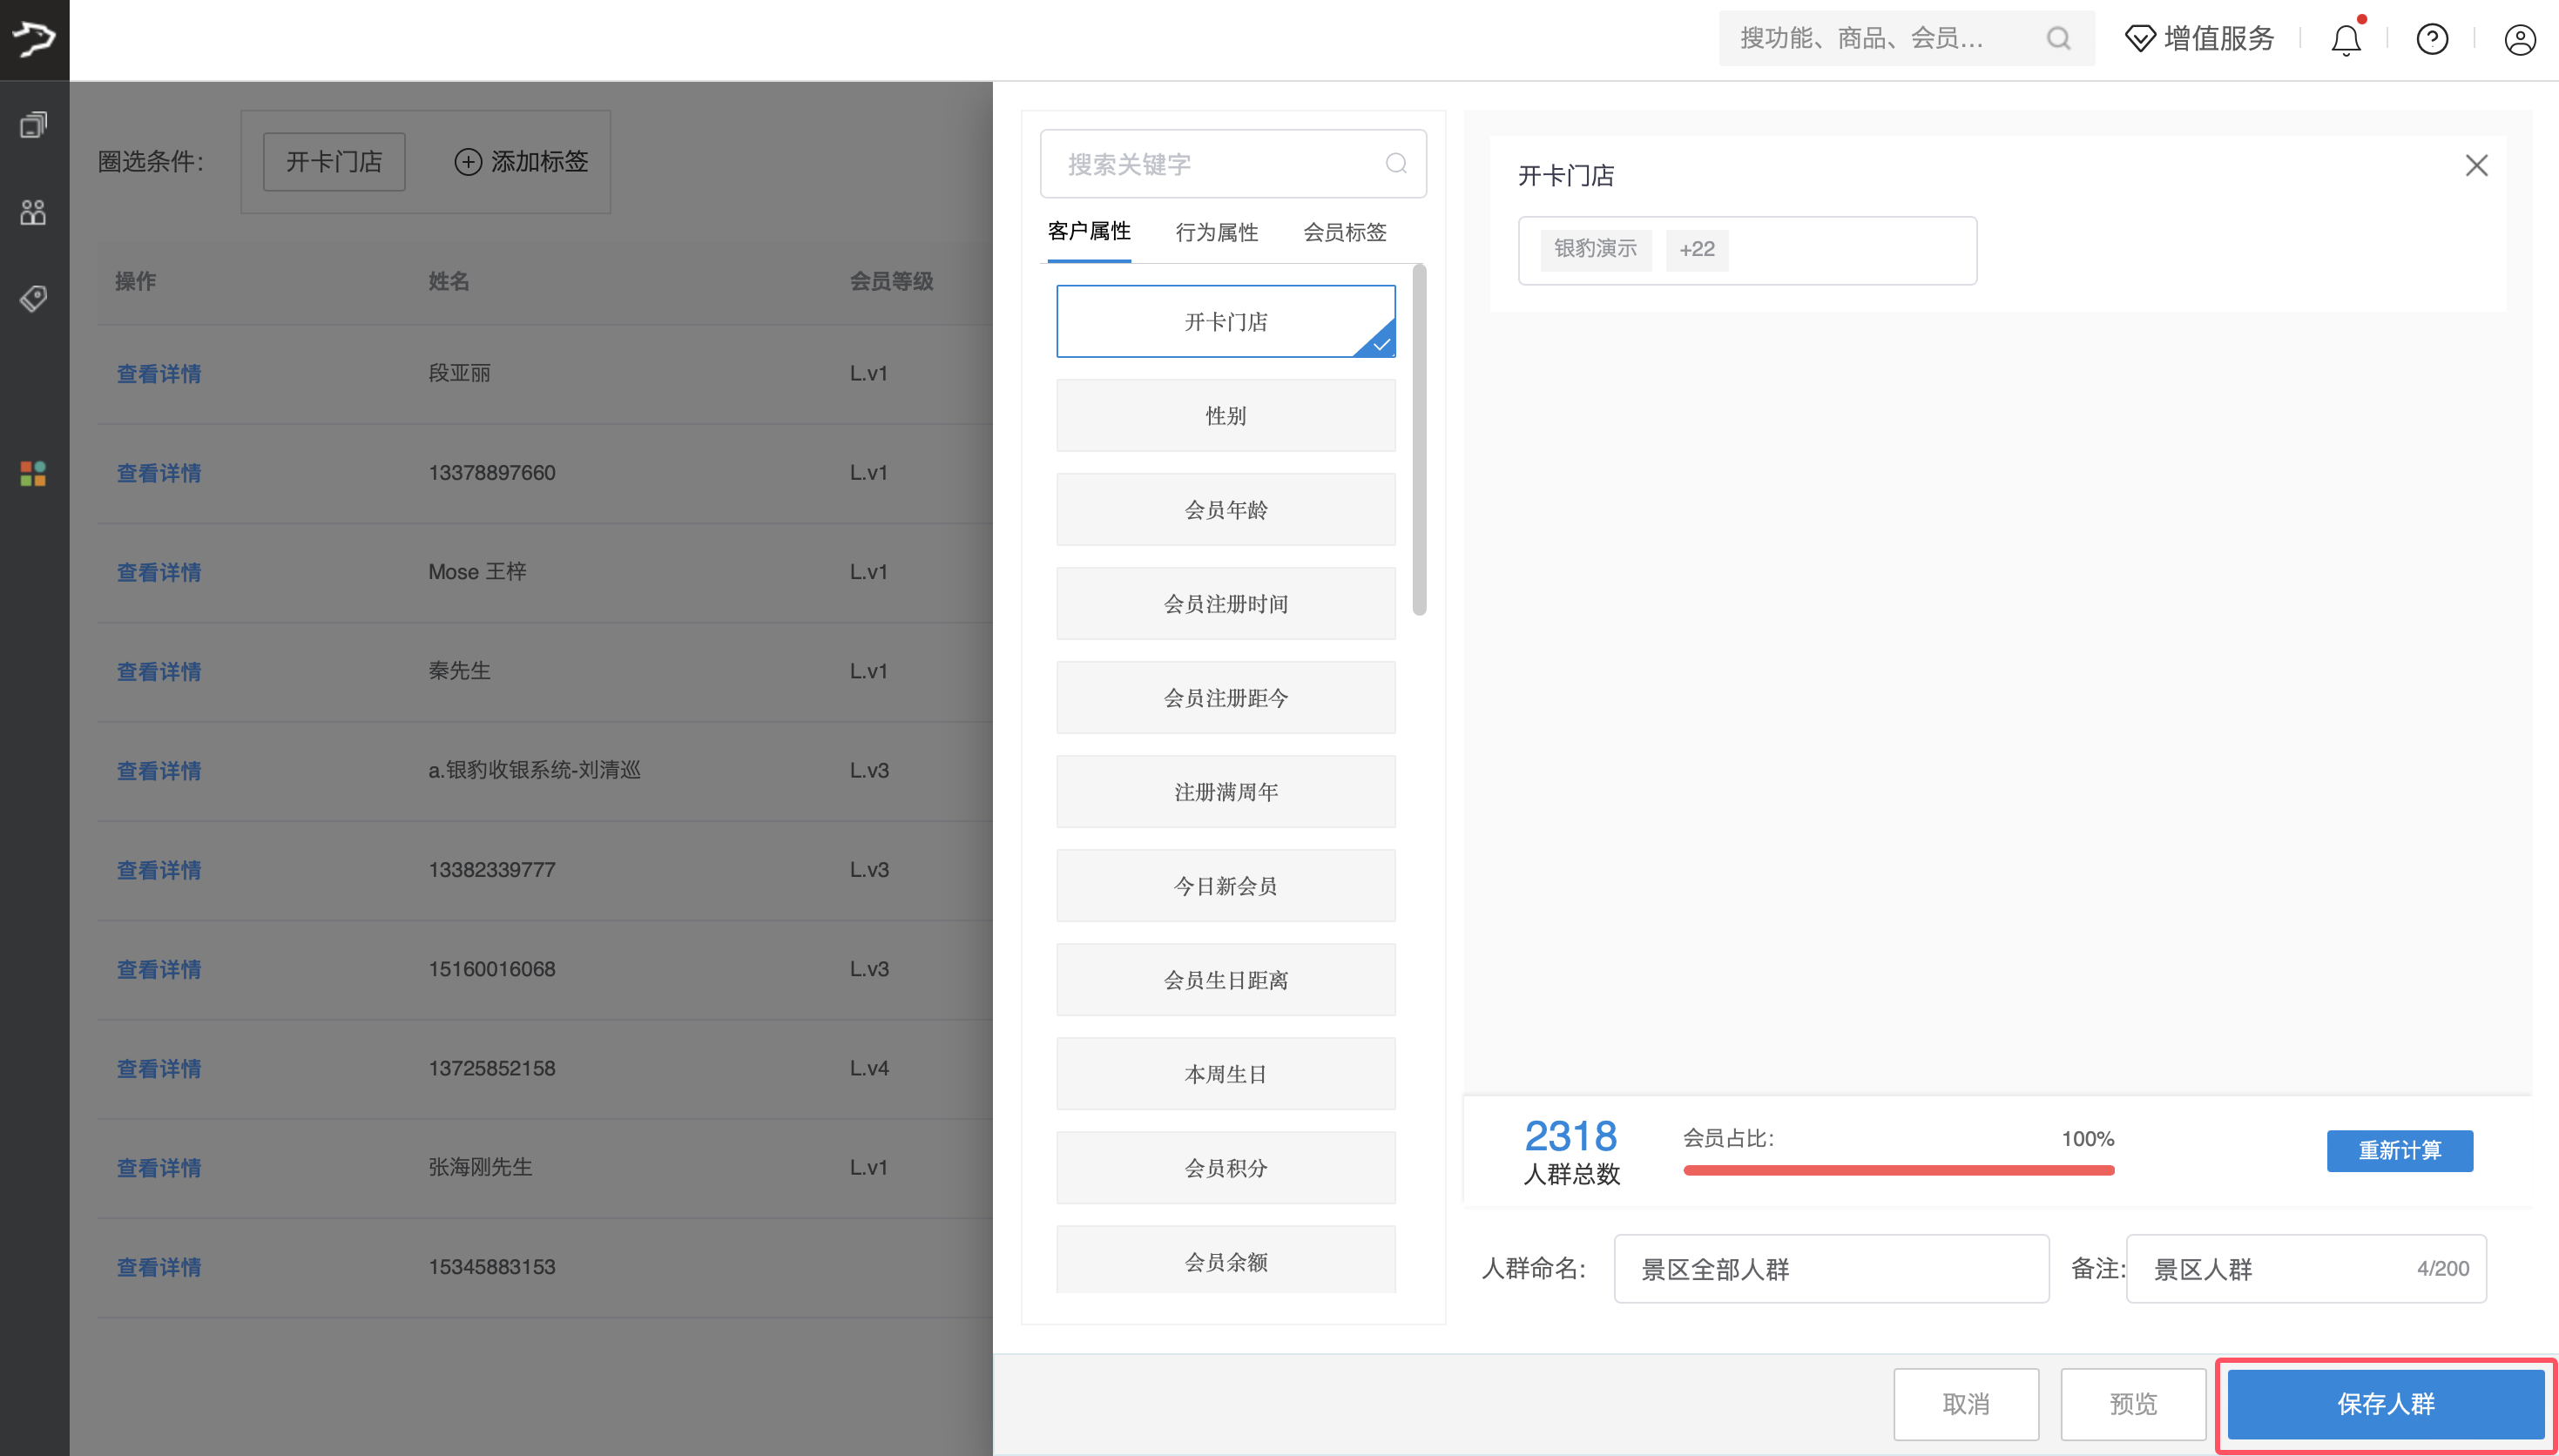
Task: Open 查看详情 for member 段亚丽
Action: pos(158,373)
